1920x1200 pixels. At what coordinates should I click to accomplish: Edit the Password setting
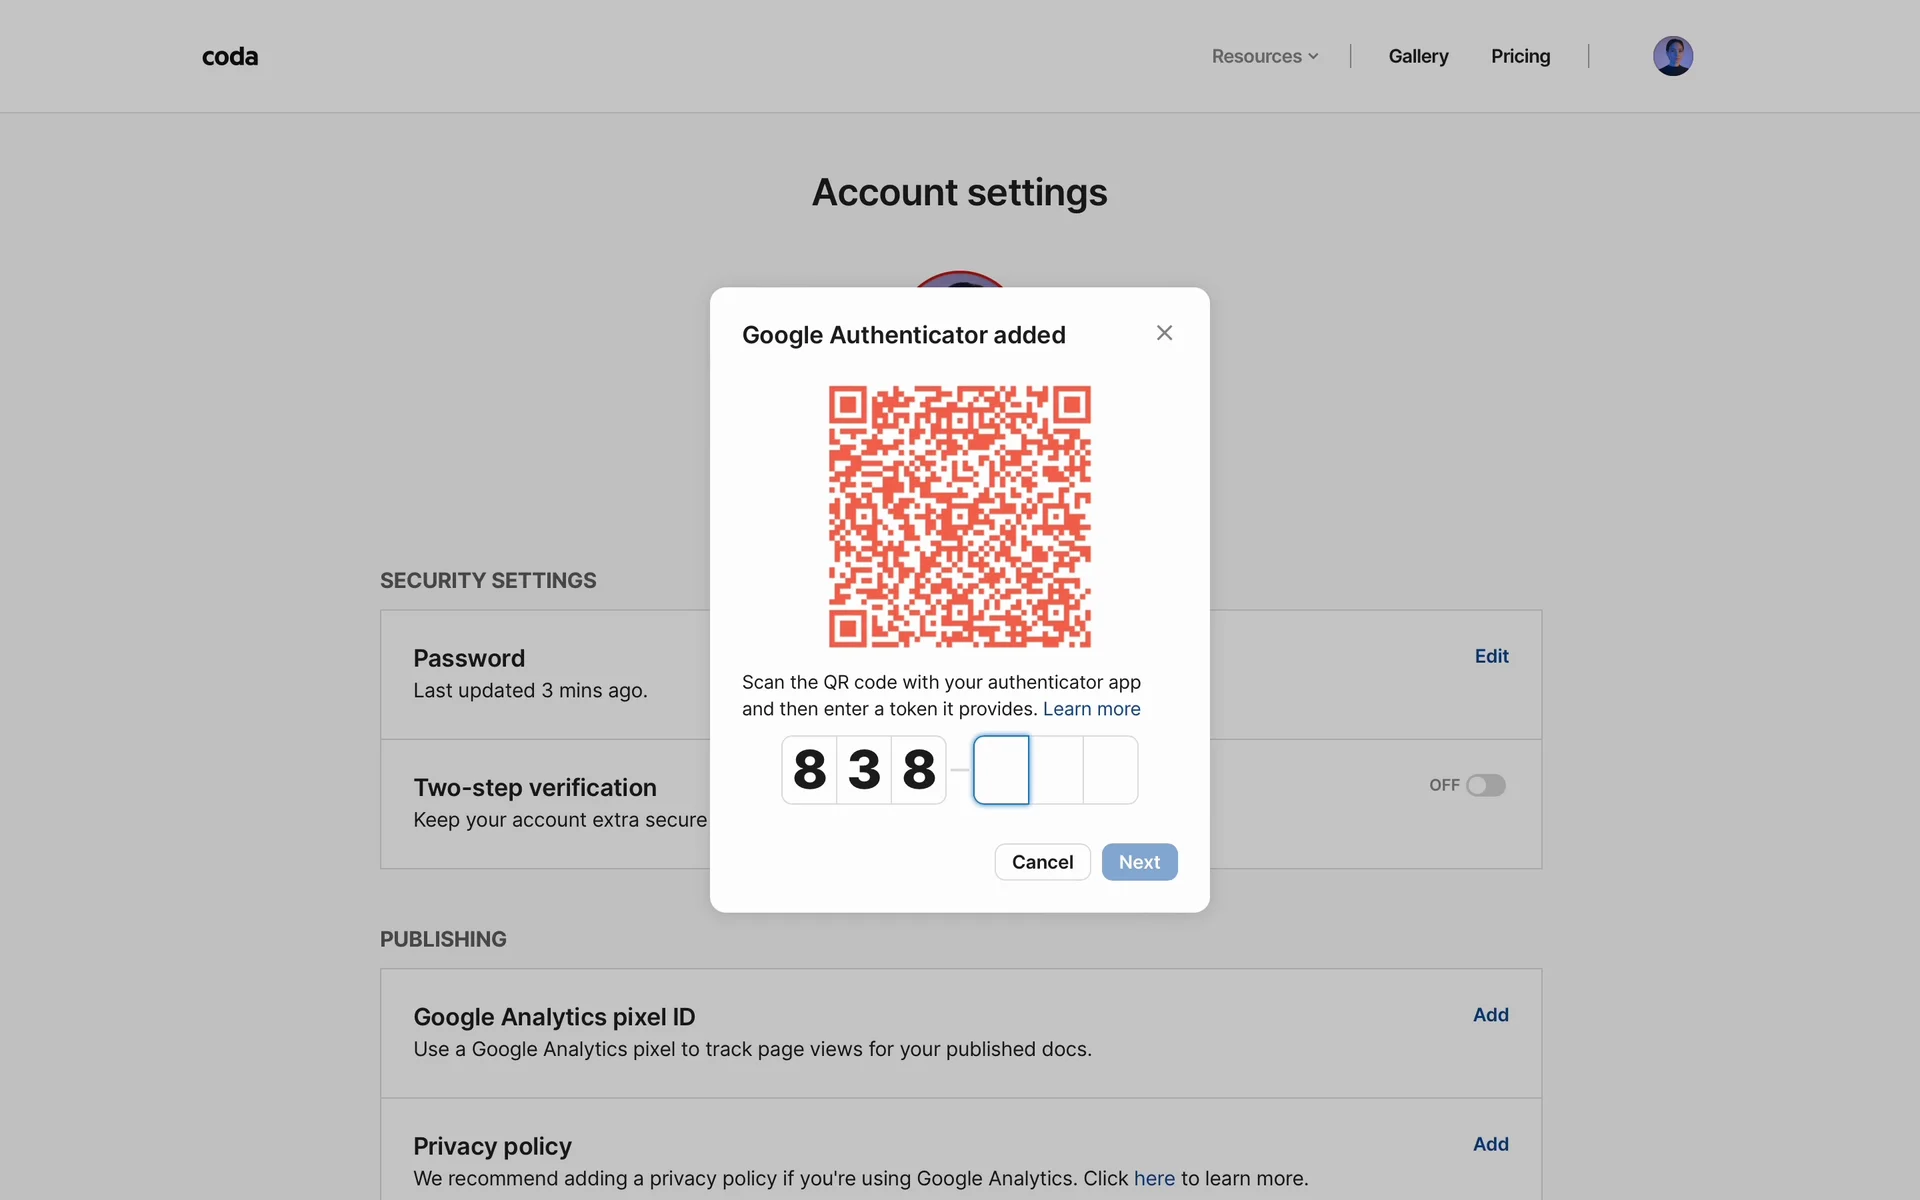pos(1491,656)
